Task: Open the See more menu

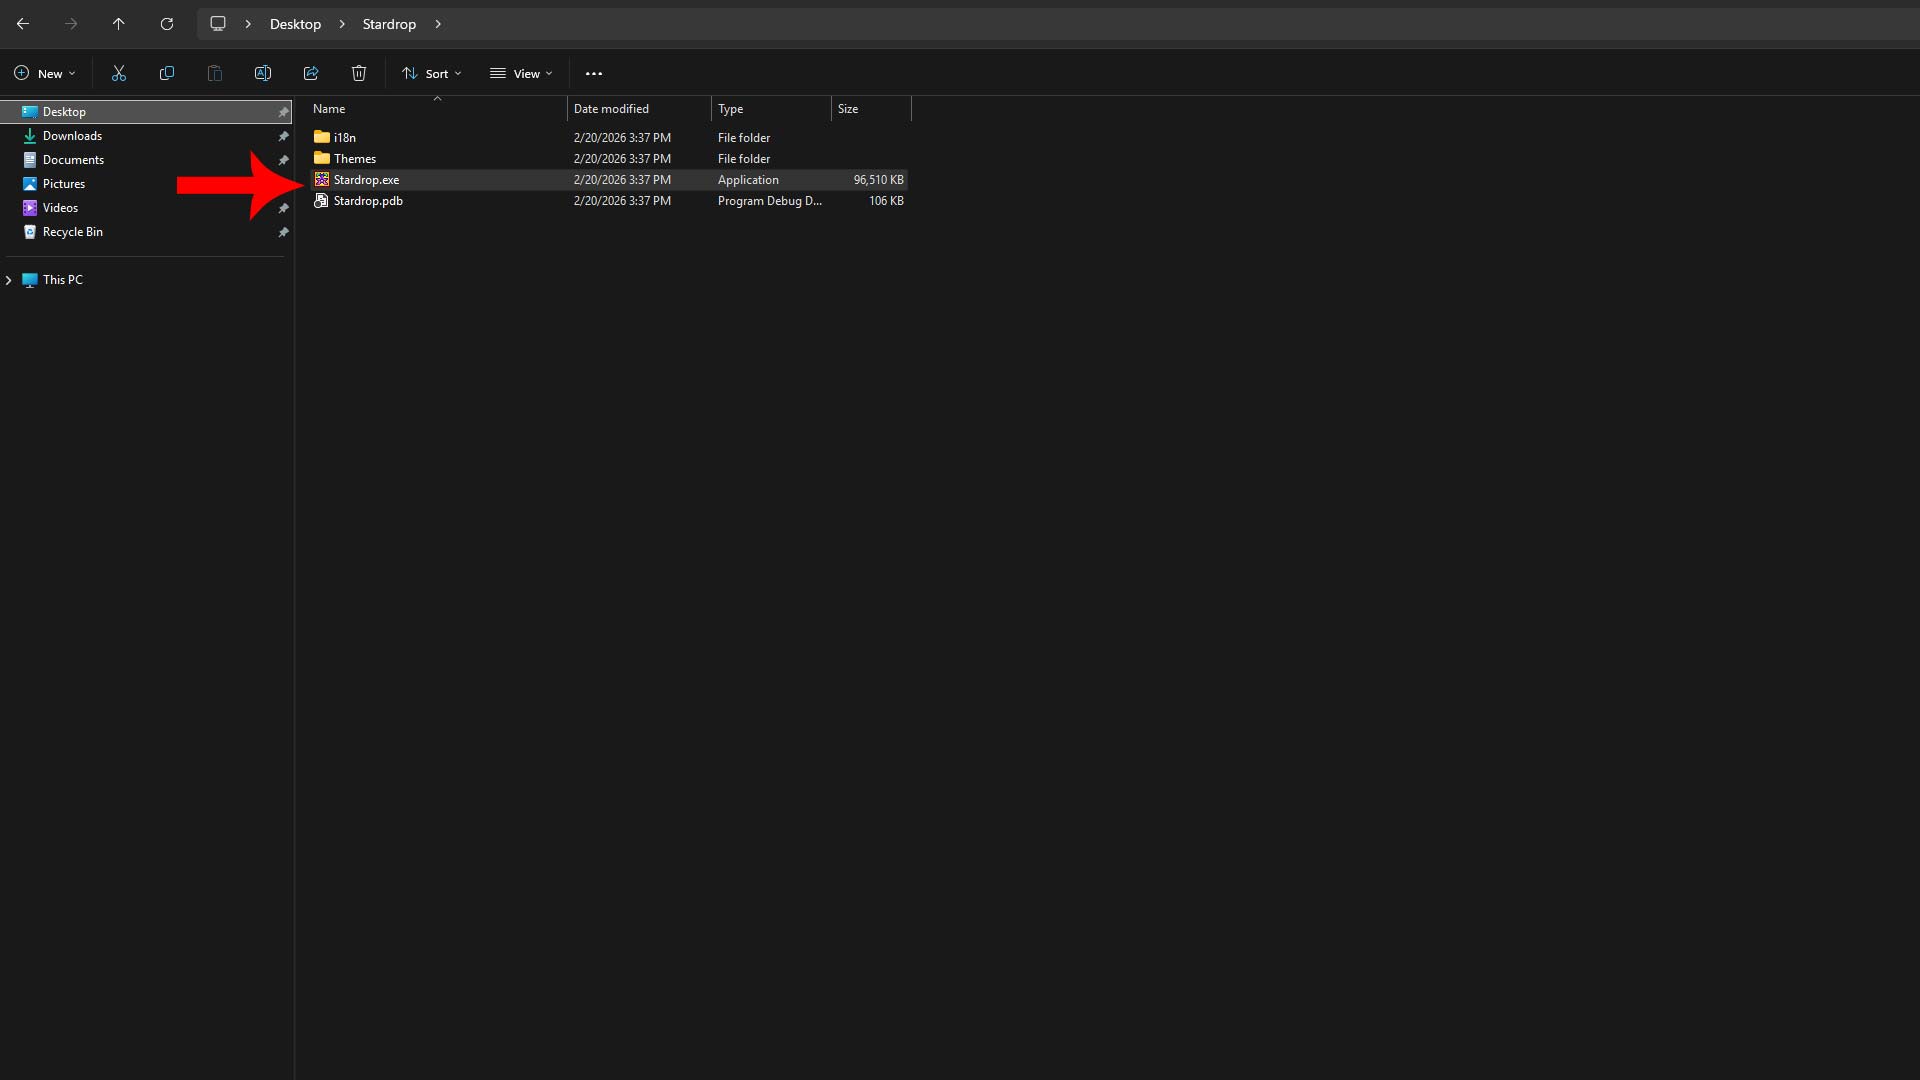Action: tap(593, 73)
